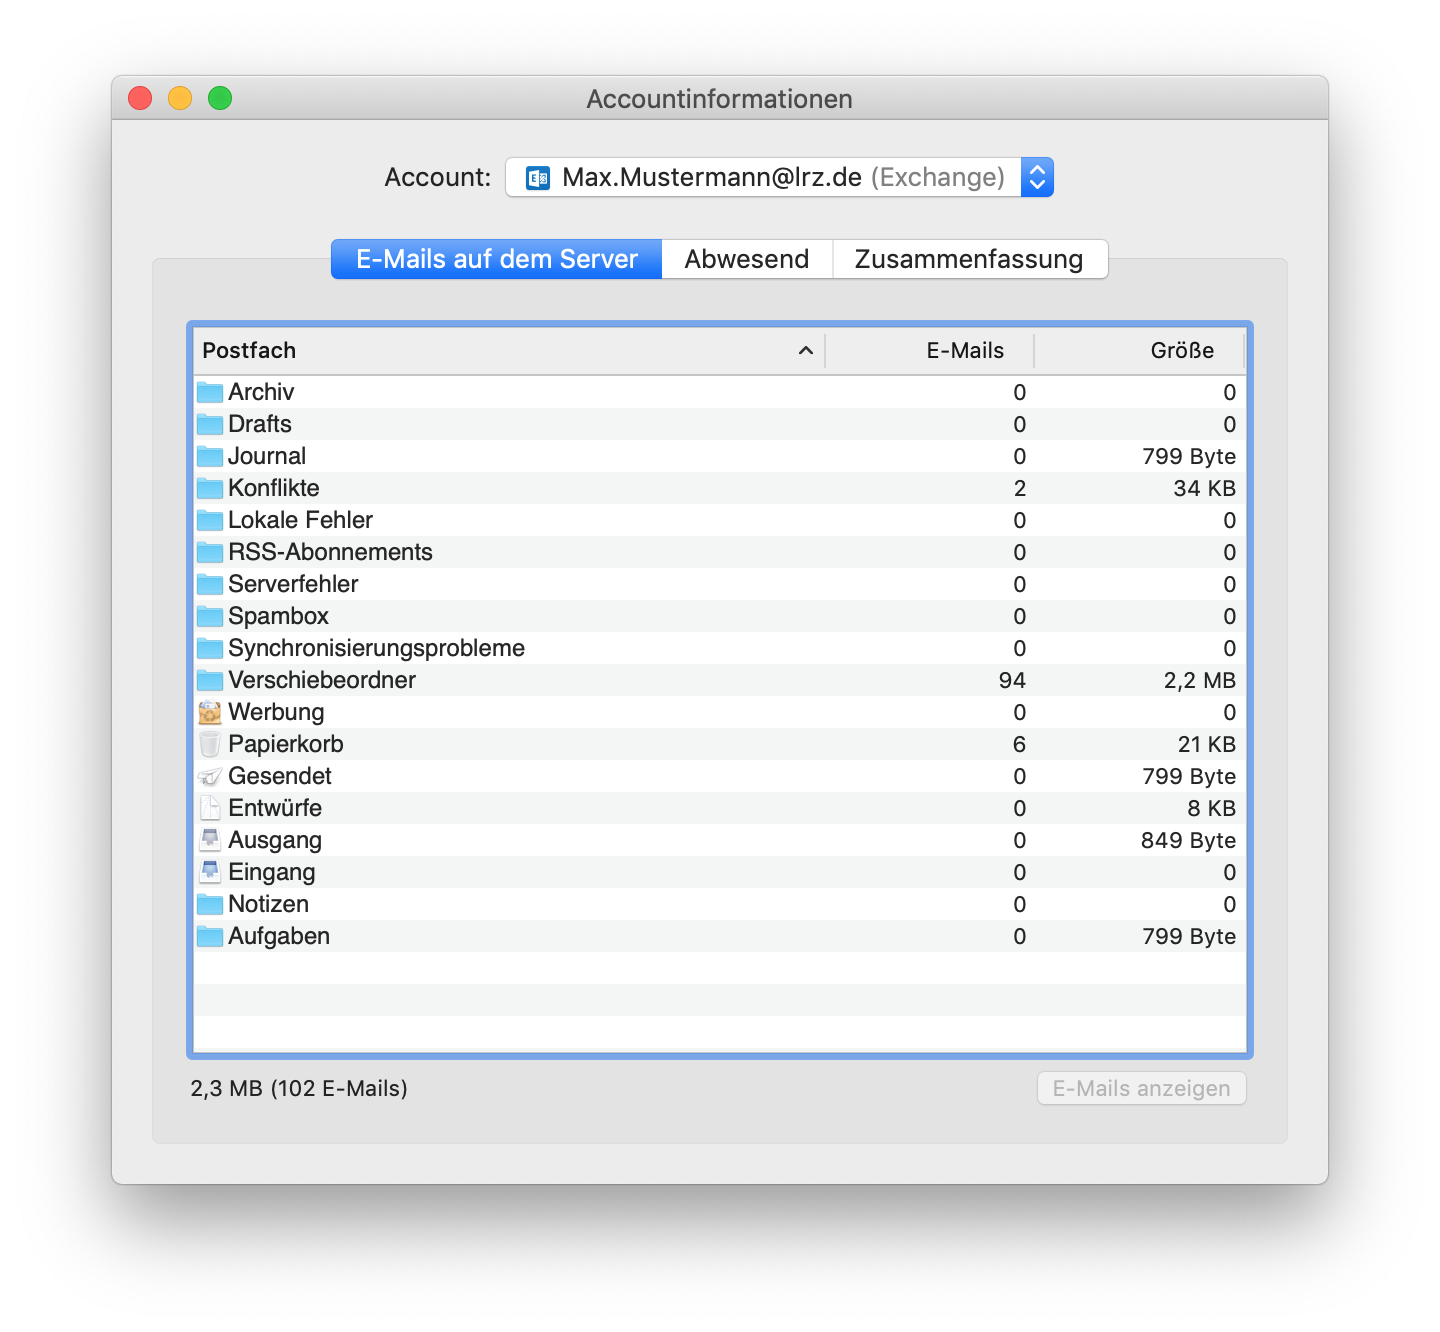The height and width of the screenshot is (1332, 1440).
Task: Select the Konflikte mailbox row
Action: 720,488
